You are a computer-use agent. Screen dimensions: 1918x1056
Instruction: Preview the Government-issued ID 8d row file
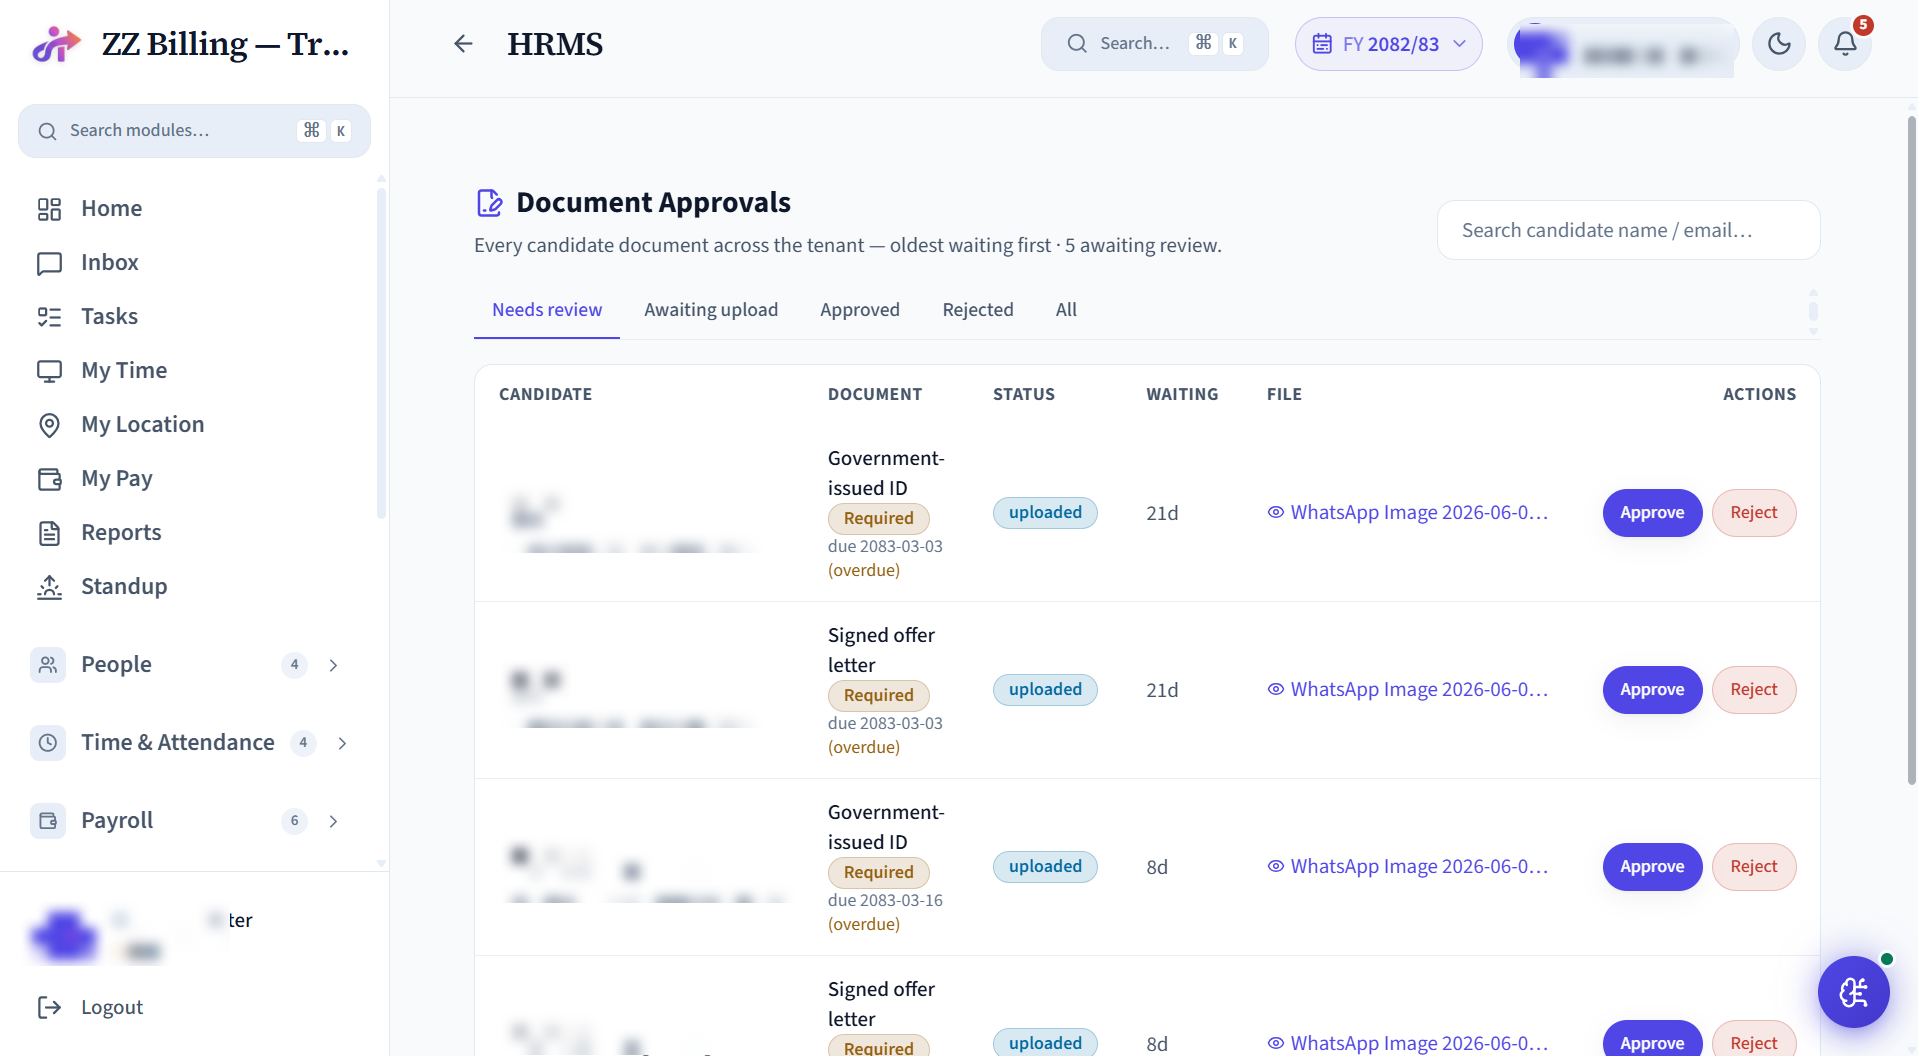[1408, 867]
